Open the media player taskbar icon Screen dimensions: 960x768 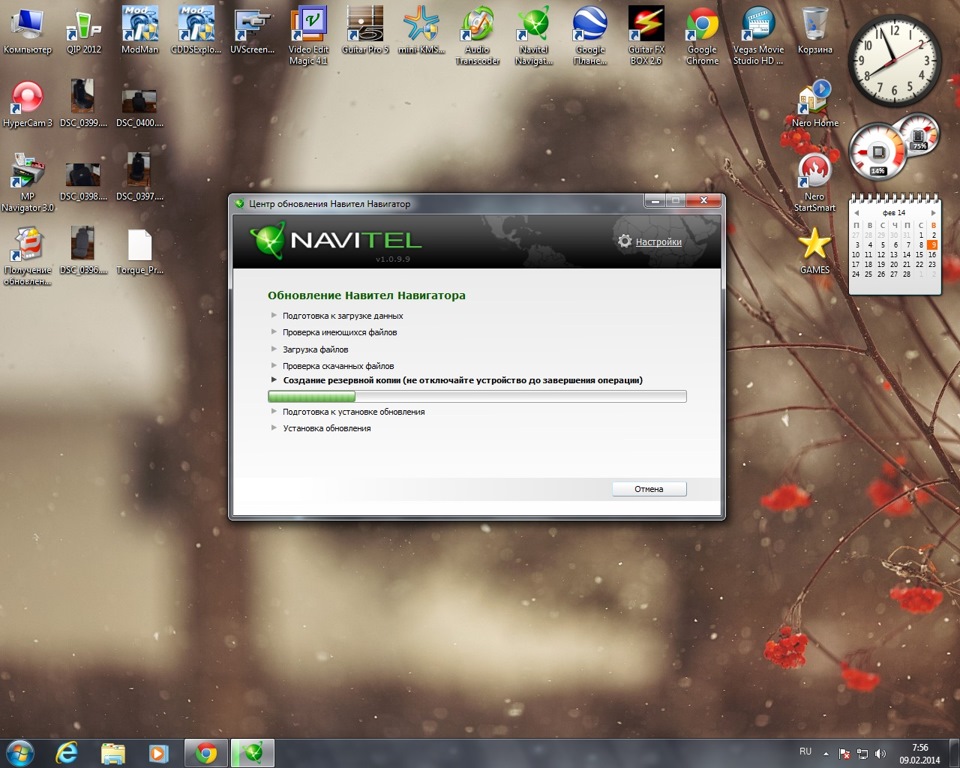point(159,753)
